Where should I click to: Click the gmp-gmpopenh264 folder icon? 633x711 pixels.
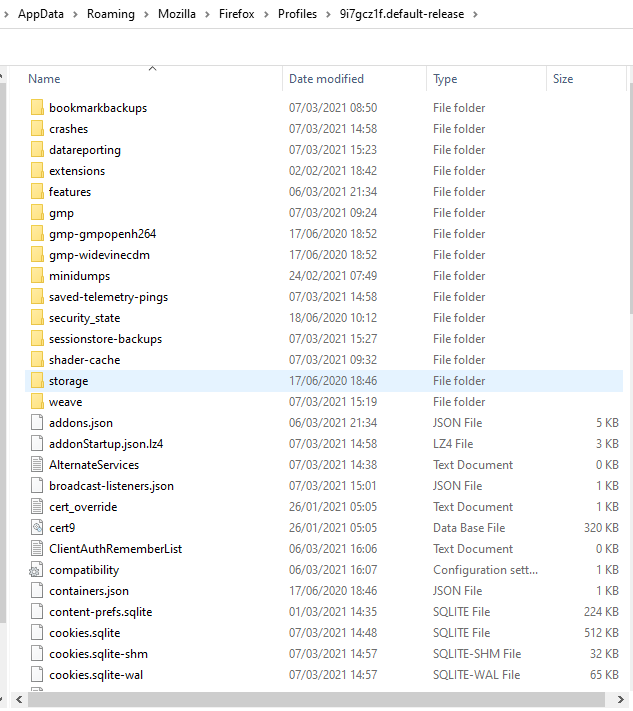37,234
